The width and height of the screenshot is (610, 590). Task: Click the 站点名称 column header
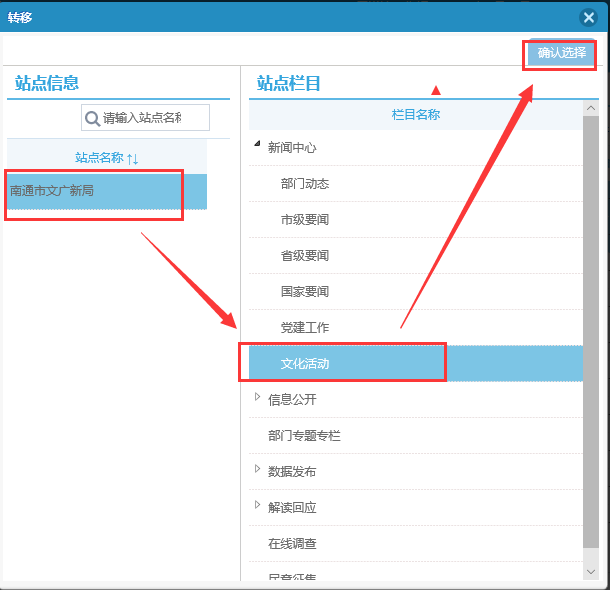pos(107,158)
